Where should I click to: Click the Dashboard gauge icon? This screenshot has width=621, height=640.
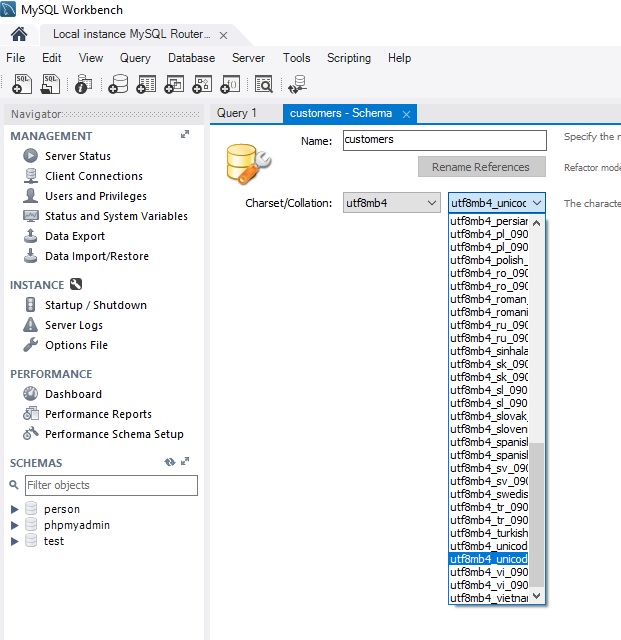(x=30, y=393)
